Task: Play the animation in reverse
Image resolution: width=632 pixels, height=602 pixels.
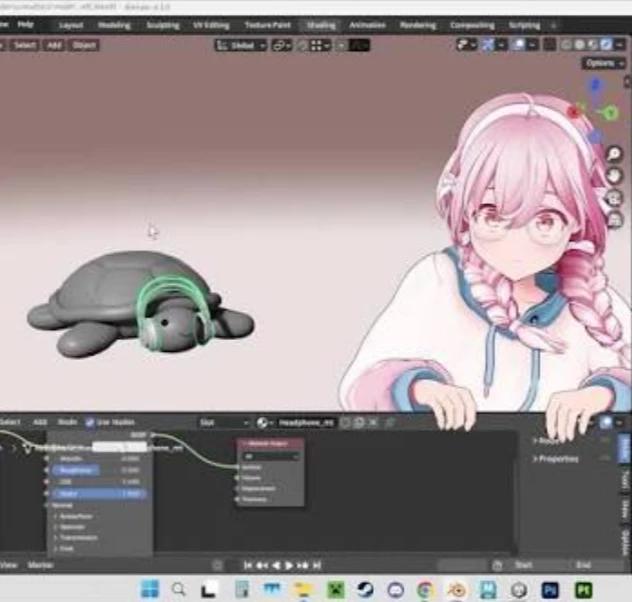Action: click(276, 565)
